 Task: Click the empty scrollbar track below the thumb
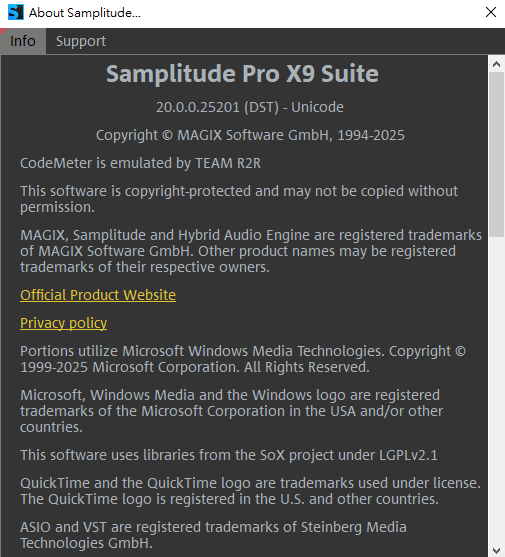tap(496, 390)
